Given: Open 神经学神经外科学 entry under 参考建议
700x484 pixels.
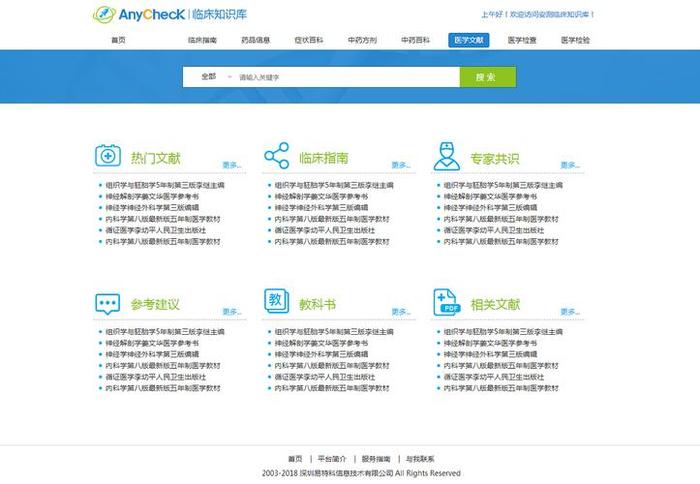Looking at the screenshot, I should click(152, 354).
